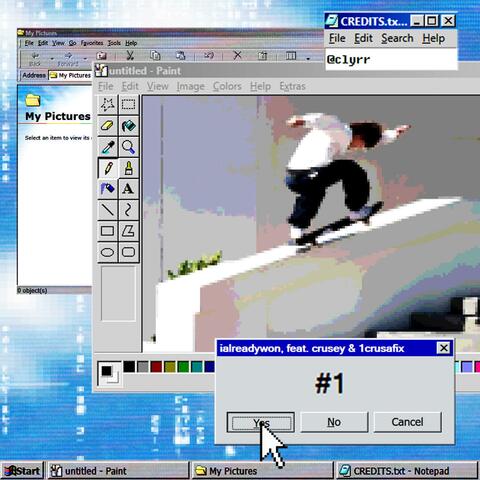
Task: Click the My Pictures address field
Action: point(70,76)
